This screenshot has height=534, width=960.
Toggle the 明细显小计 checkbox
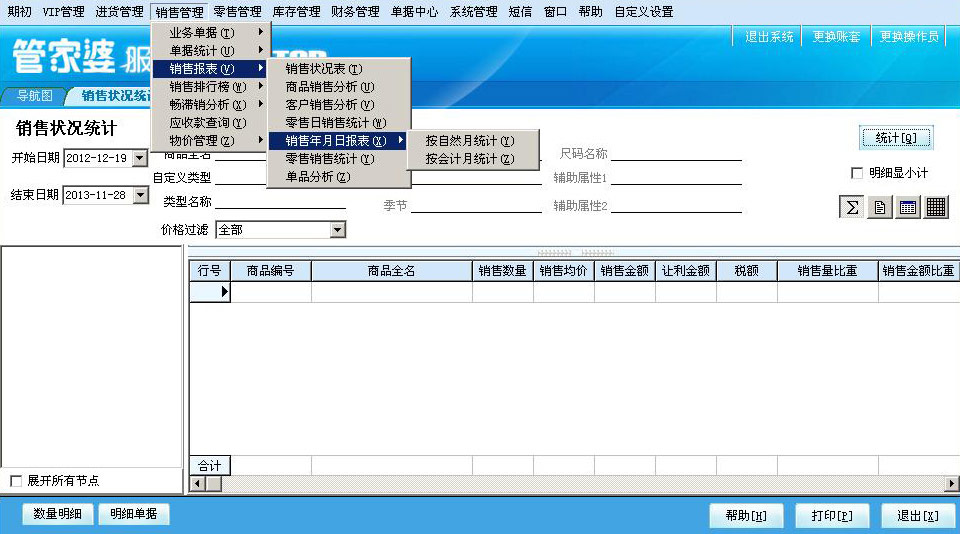pos(857,173)
